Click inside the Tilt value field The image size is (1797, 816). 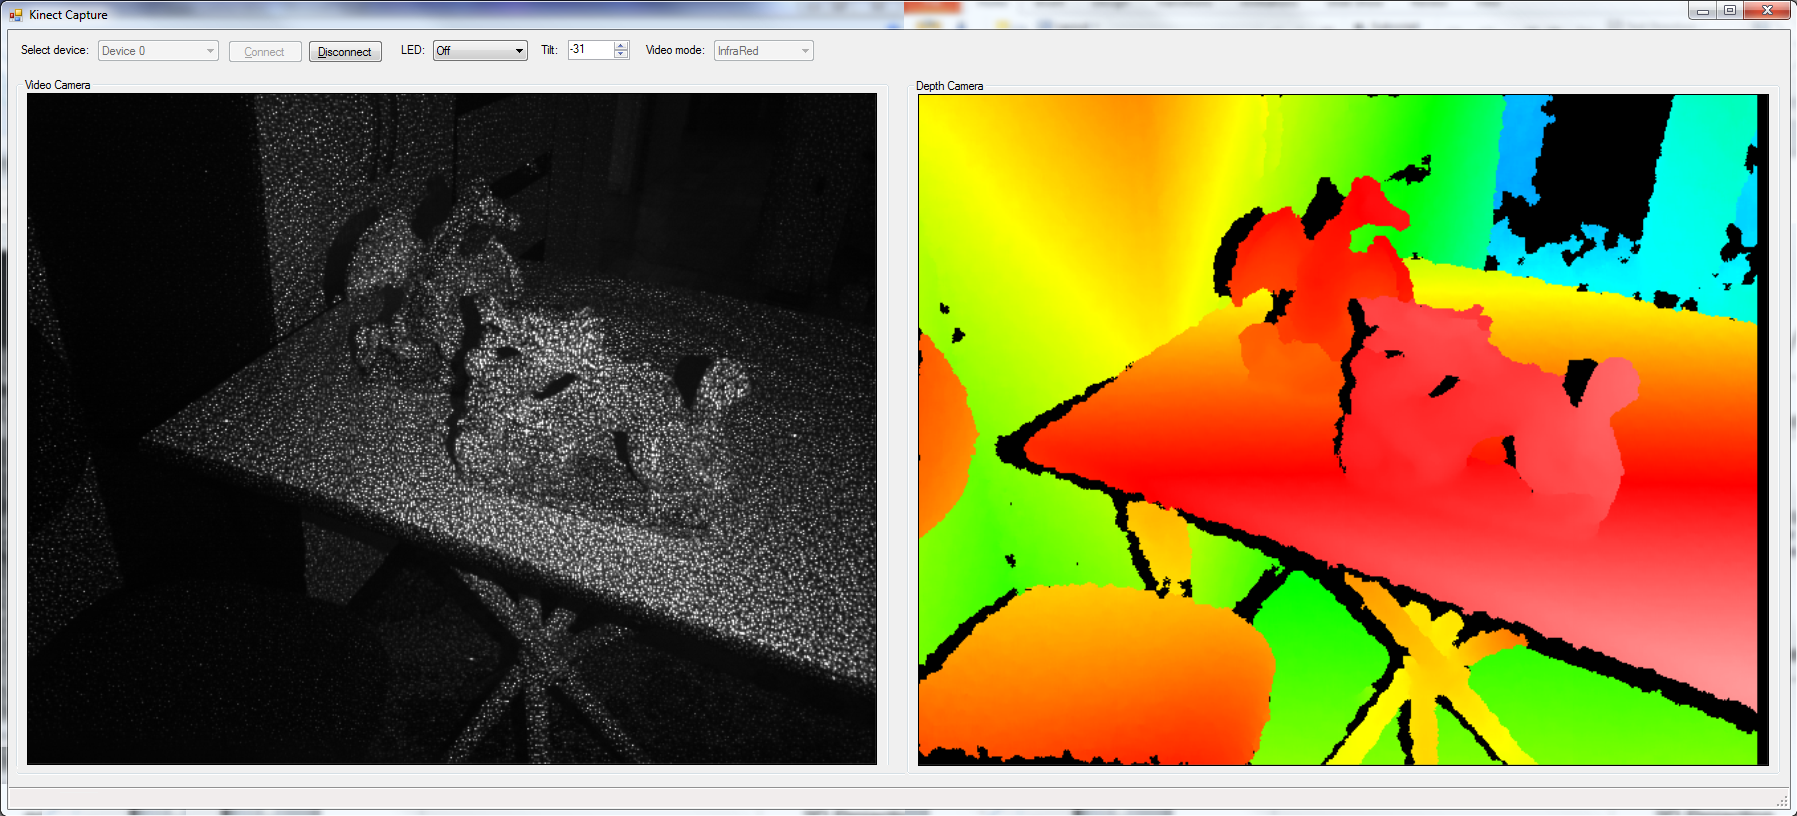point(590,50)
